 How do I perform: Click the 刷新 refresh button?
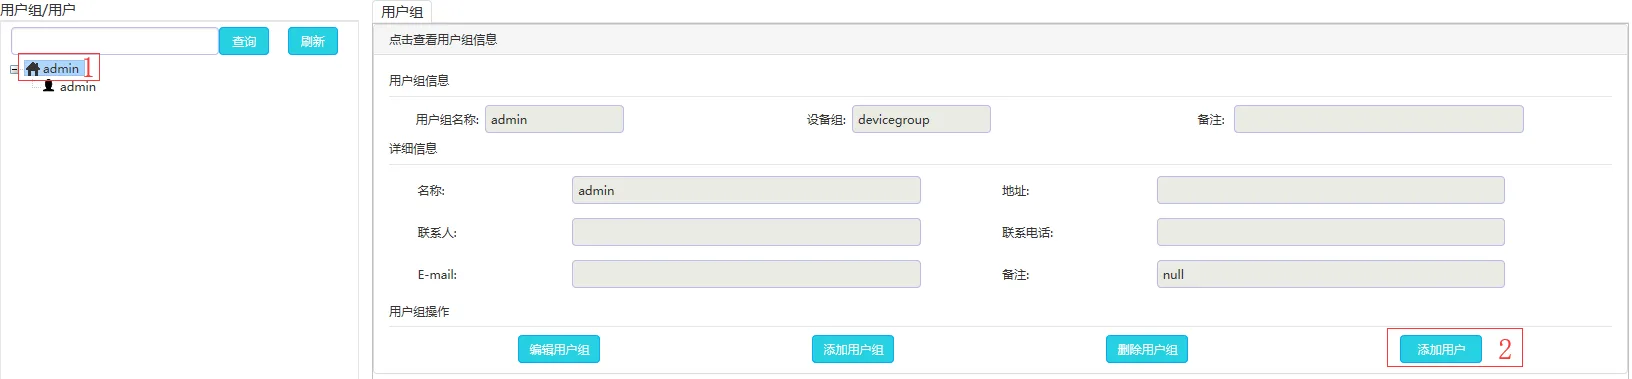[x=313, y=41]
